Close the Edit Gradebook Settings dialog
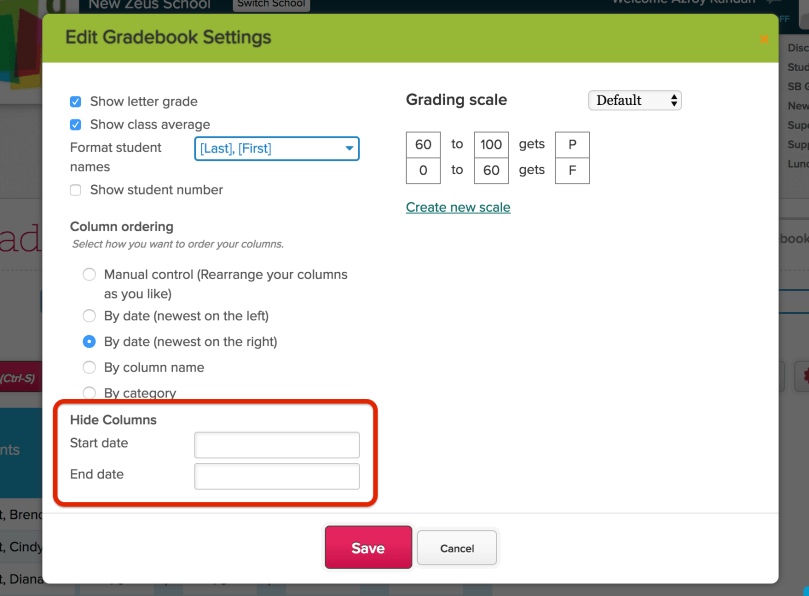The height and width of the screenshot is (596, 809). [764, 39]
